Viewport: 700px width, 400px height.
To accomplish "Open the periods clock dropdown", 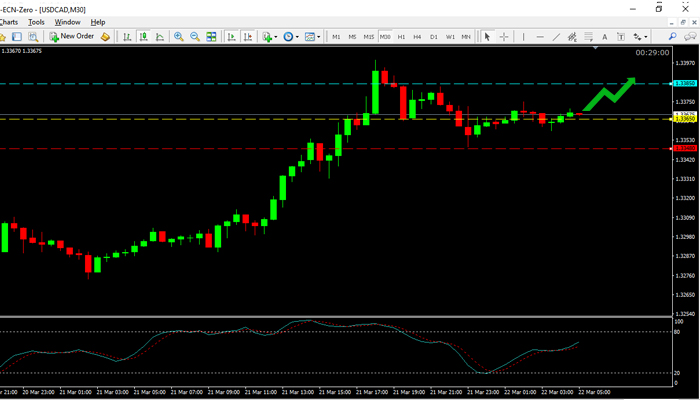I will (x=291, y=37).
